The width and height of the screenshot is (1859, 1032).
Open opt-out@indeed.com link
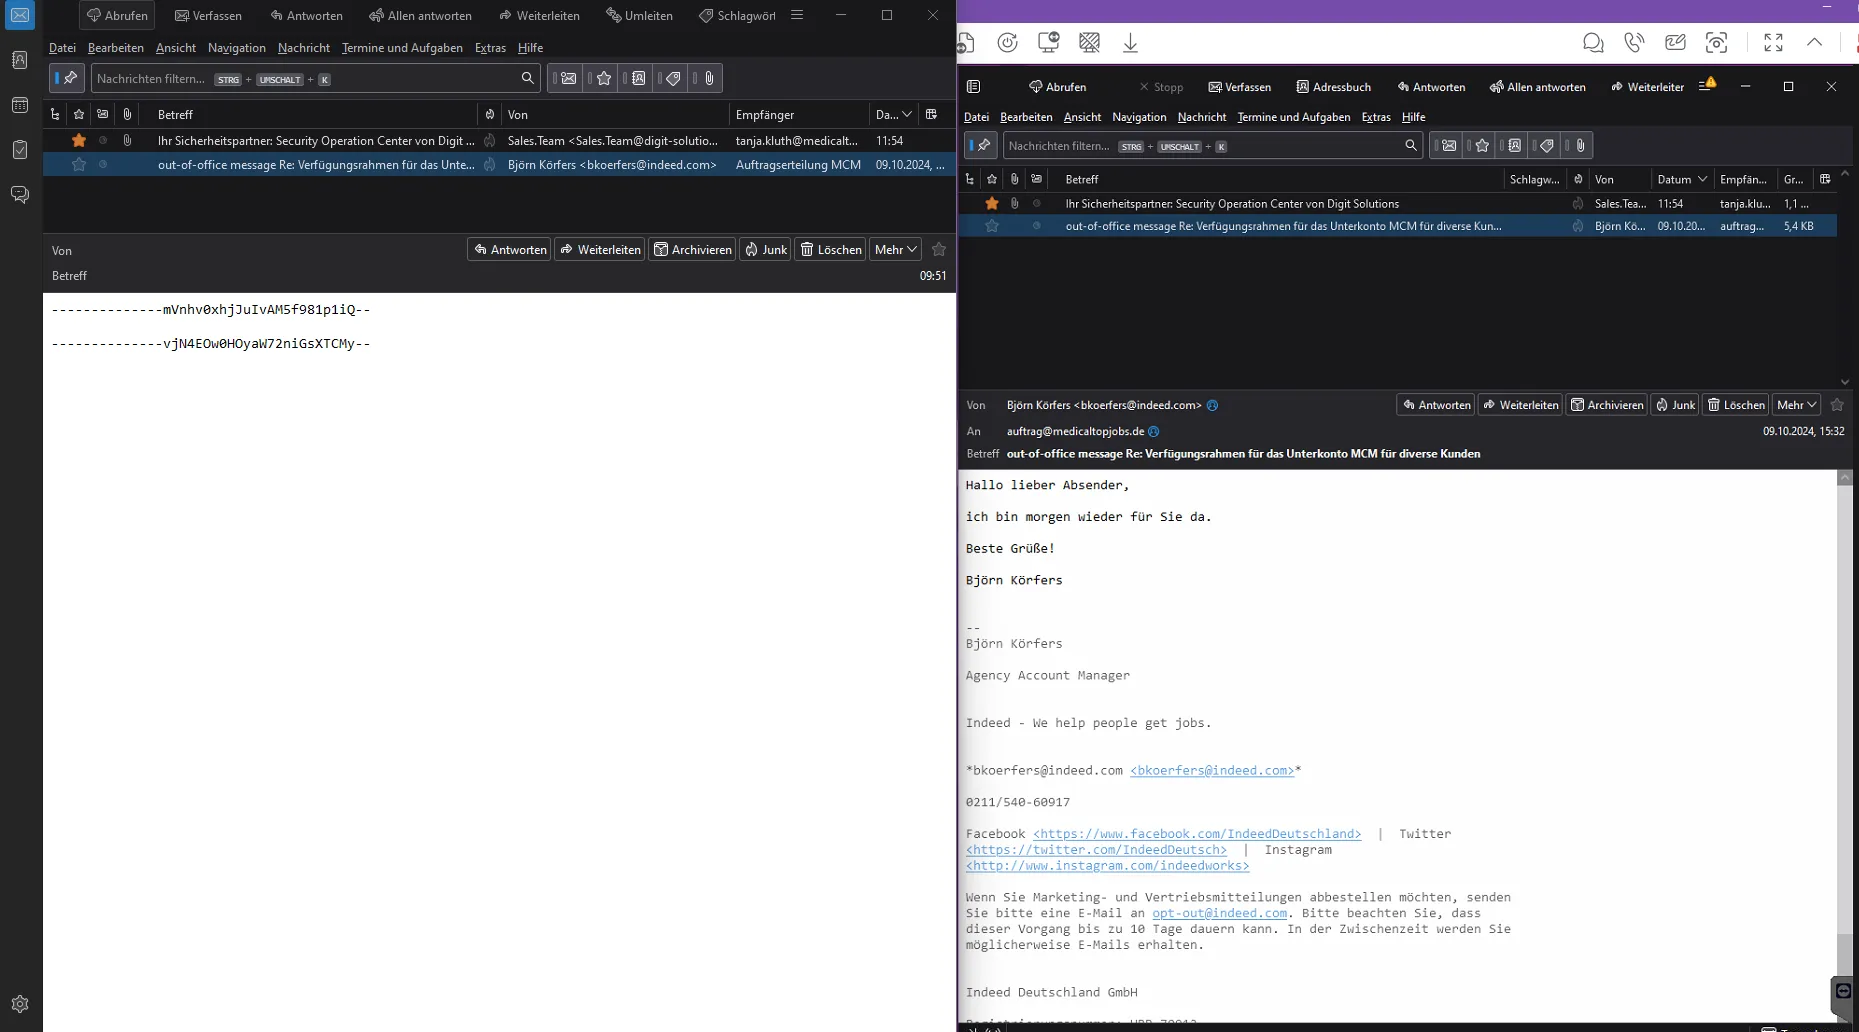(1219, 912)
